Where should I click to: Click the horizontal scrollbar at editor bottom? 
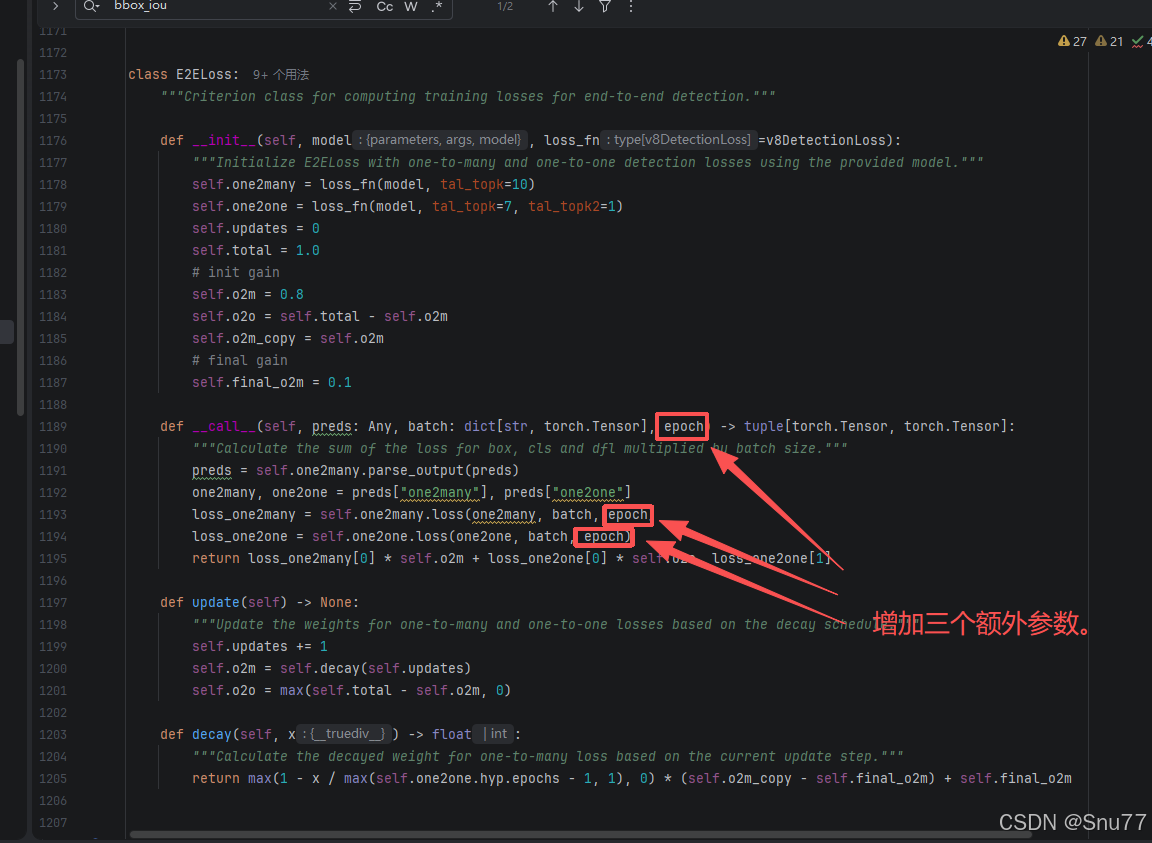tap(580, 834)
